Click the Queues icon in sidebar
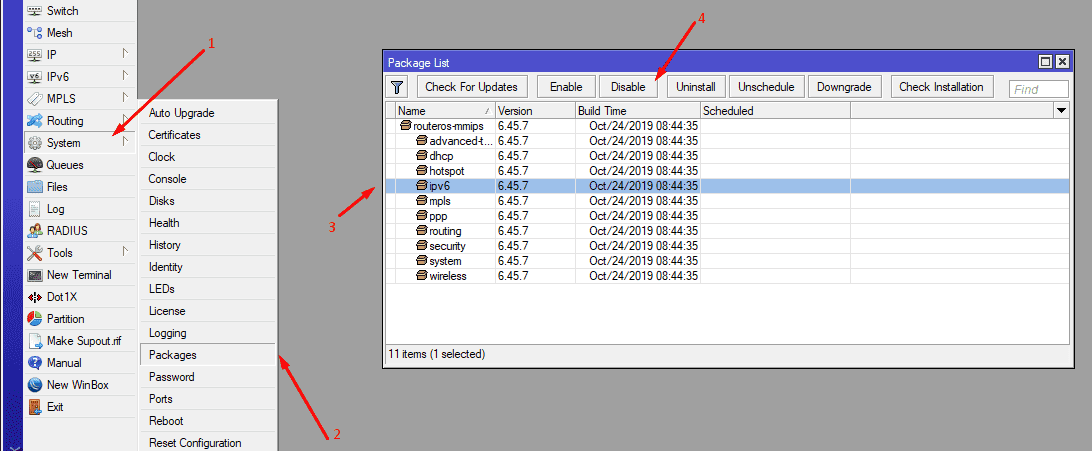Viewport: 1092px width, 451px height. 35,165
